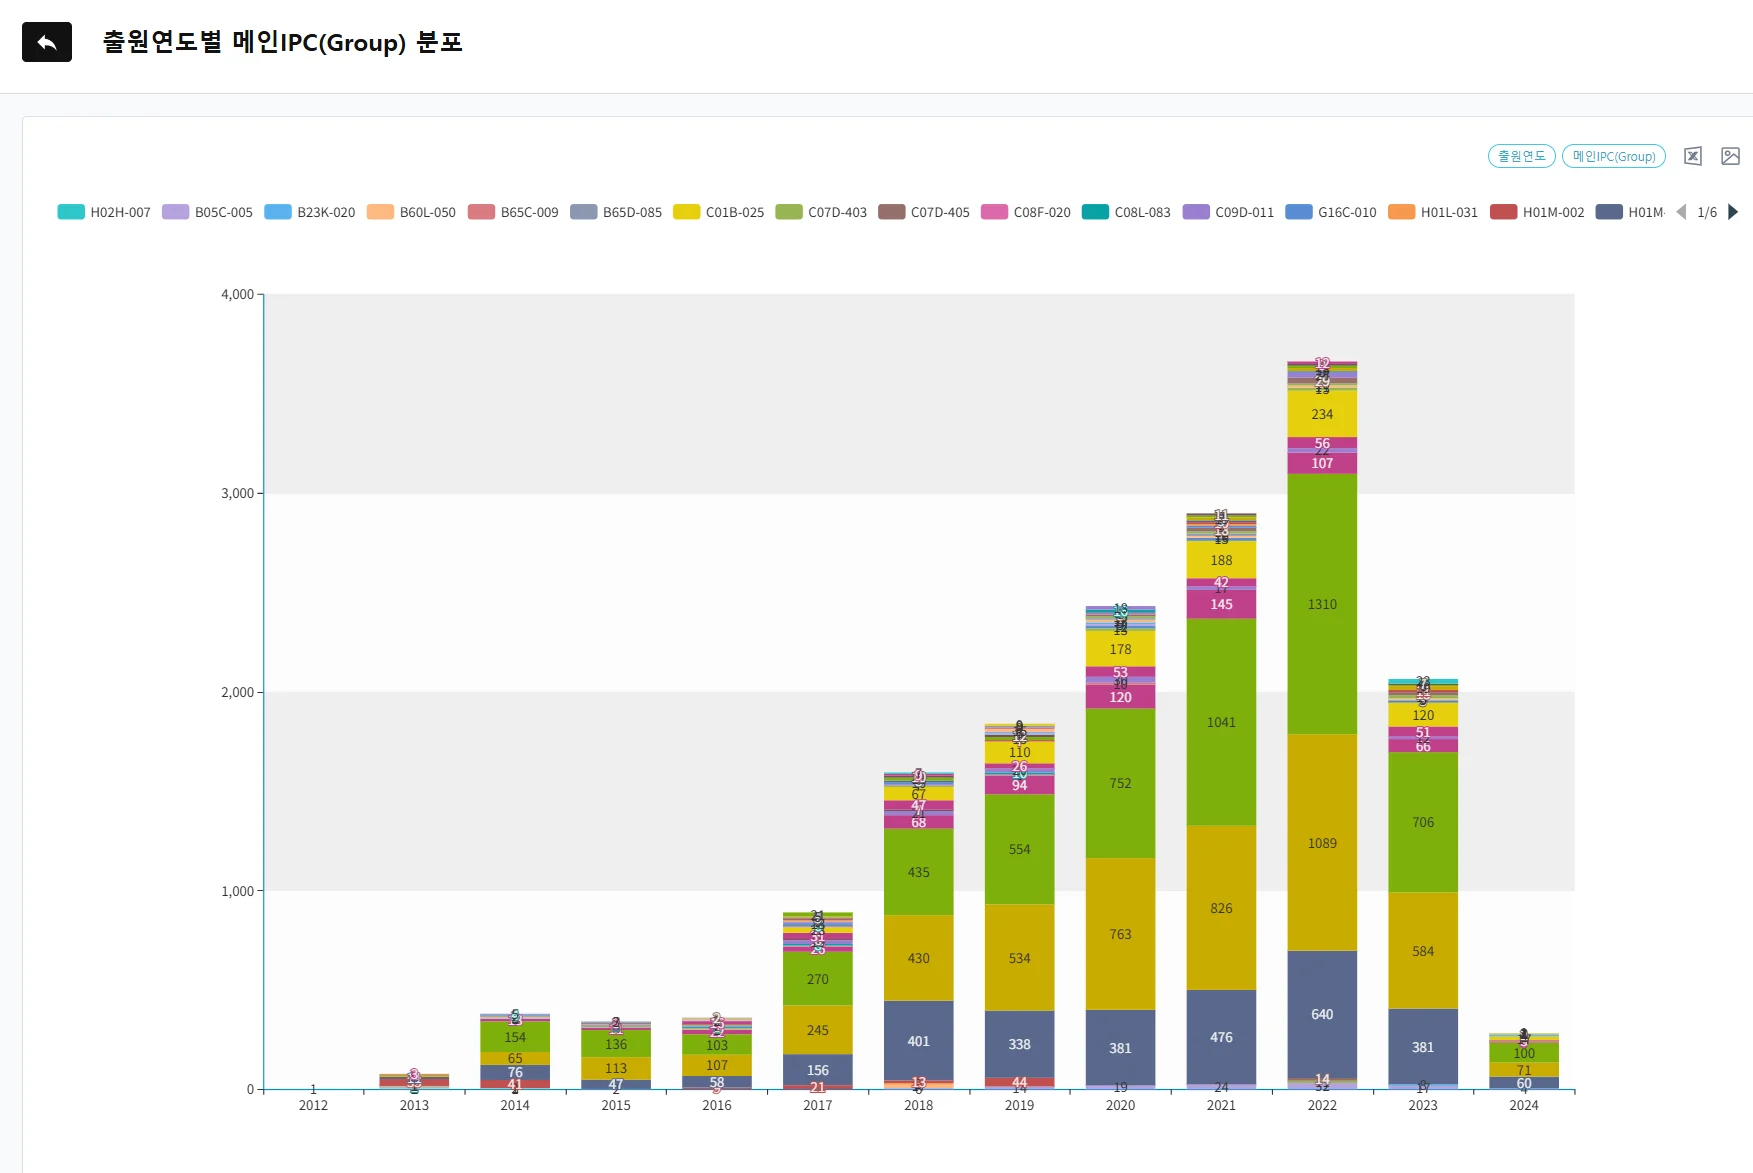This screenshot has width=1753, height=1173.
Task: Toggle C01B-025 series visibility
Action: click(719, 212)
